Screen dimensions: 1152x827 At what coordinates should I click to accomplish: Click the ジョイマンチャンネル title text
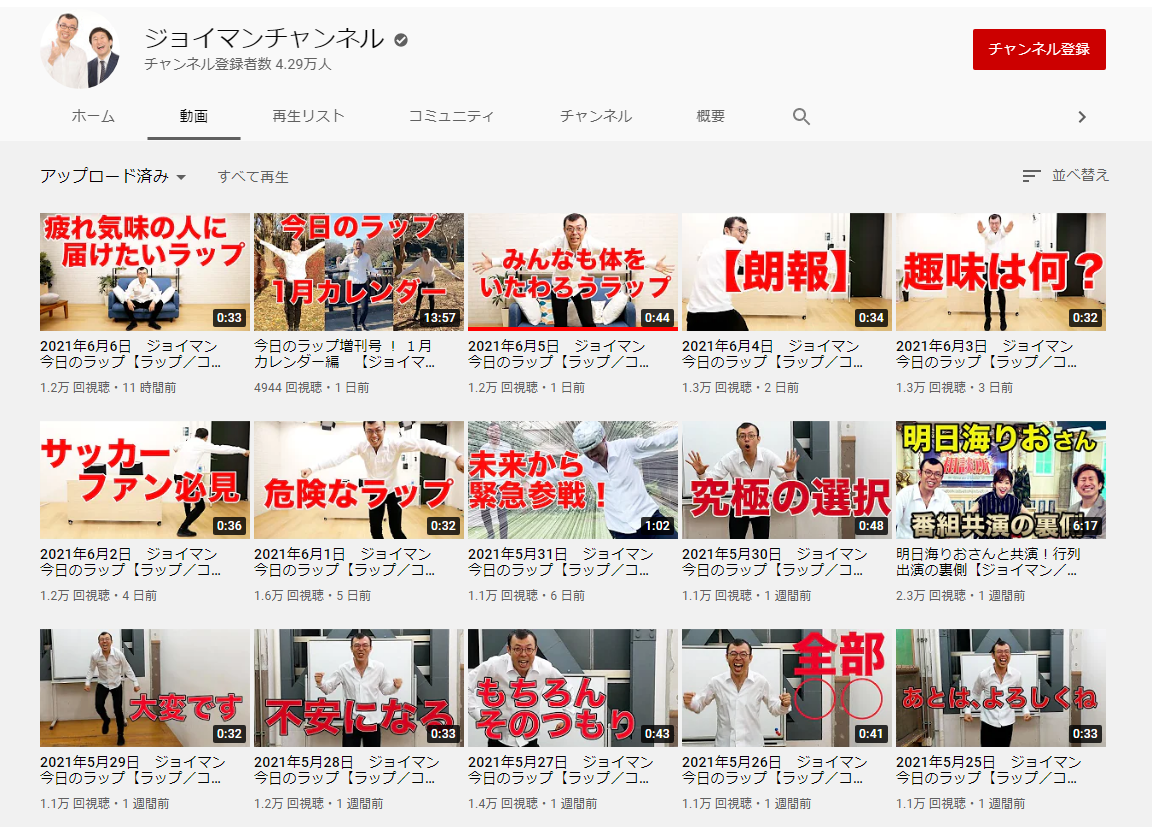pyautogui.click(x=264, y=38)
